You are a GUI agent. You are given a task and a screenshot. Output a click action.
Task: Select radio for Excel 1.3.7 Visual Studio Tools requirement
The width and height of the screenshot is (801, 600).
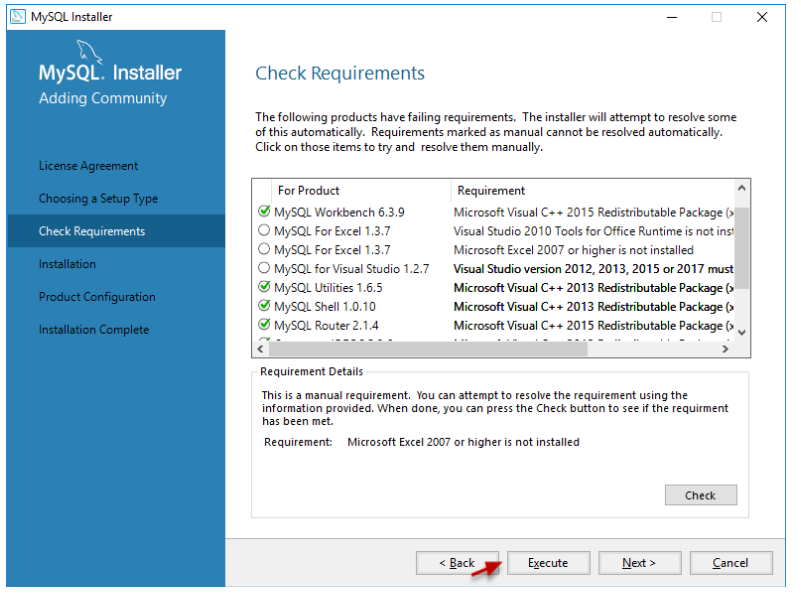(264, 230)
